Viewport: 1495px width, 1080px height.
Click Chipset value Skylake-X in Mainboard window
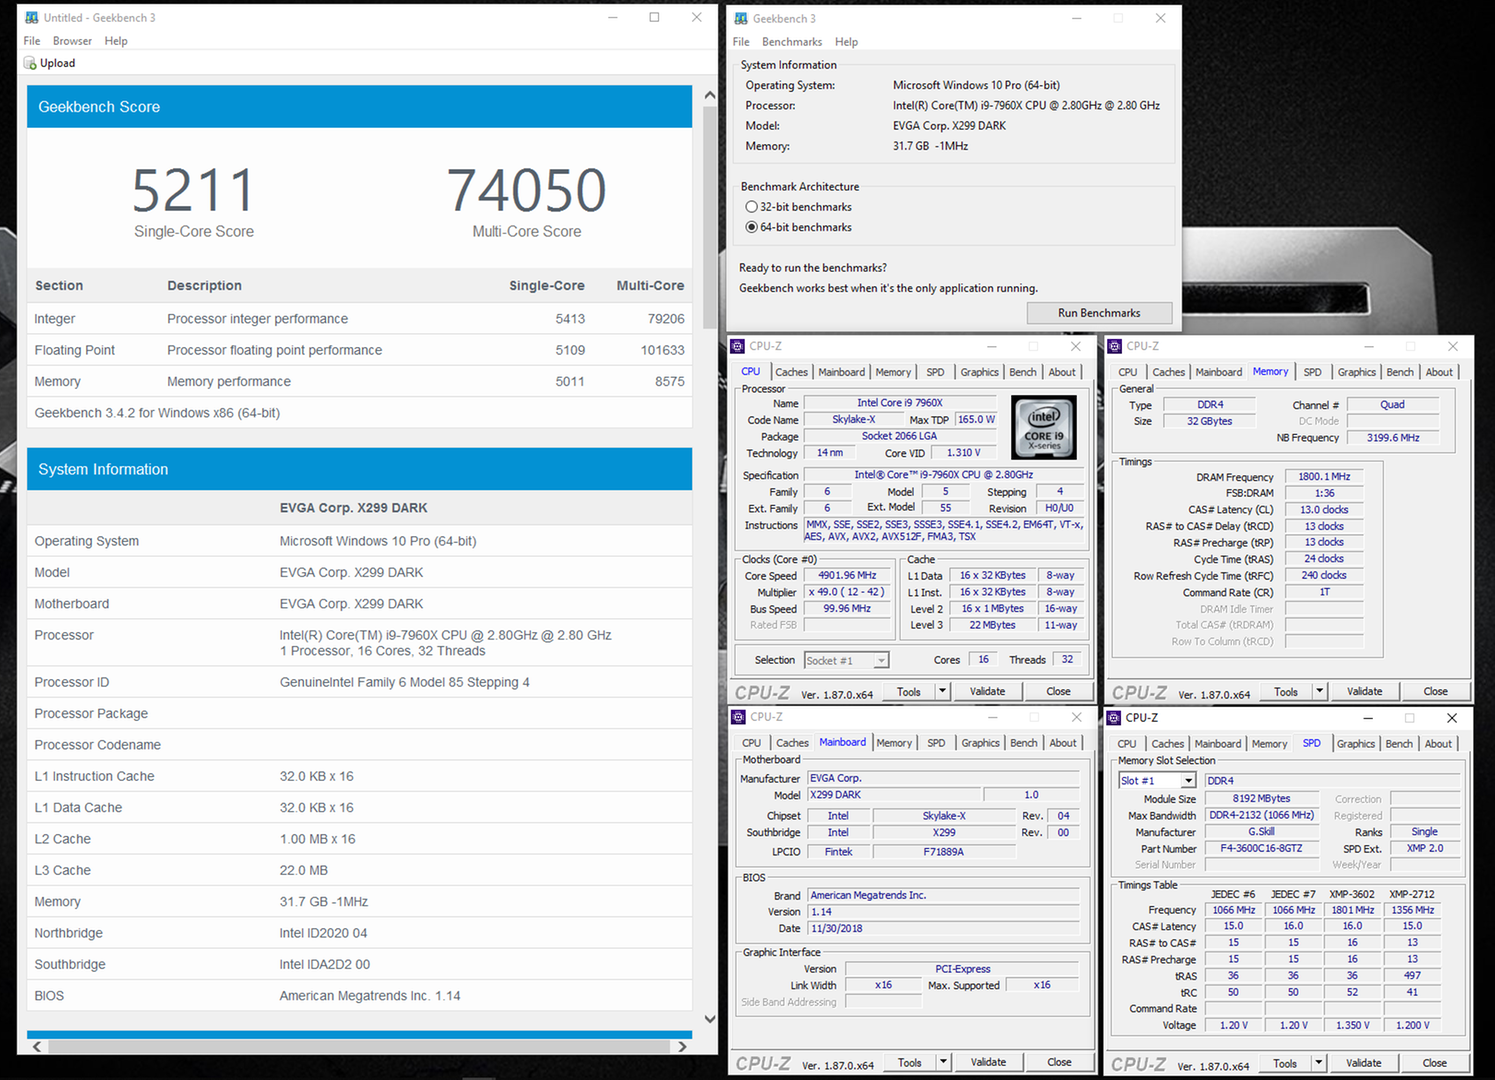[944, 816]
